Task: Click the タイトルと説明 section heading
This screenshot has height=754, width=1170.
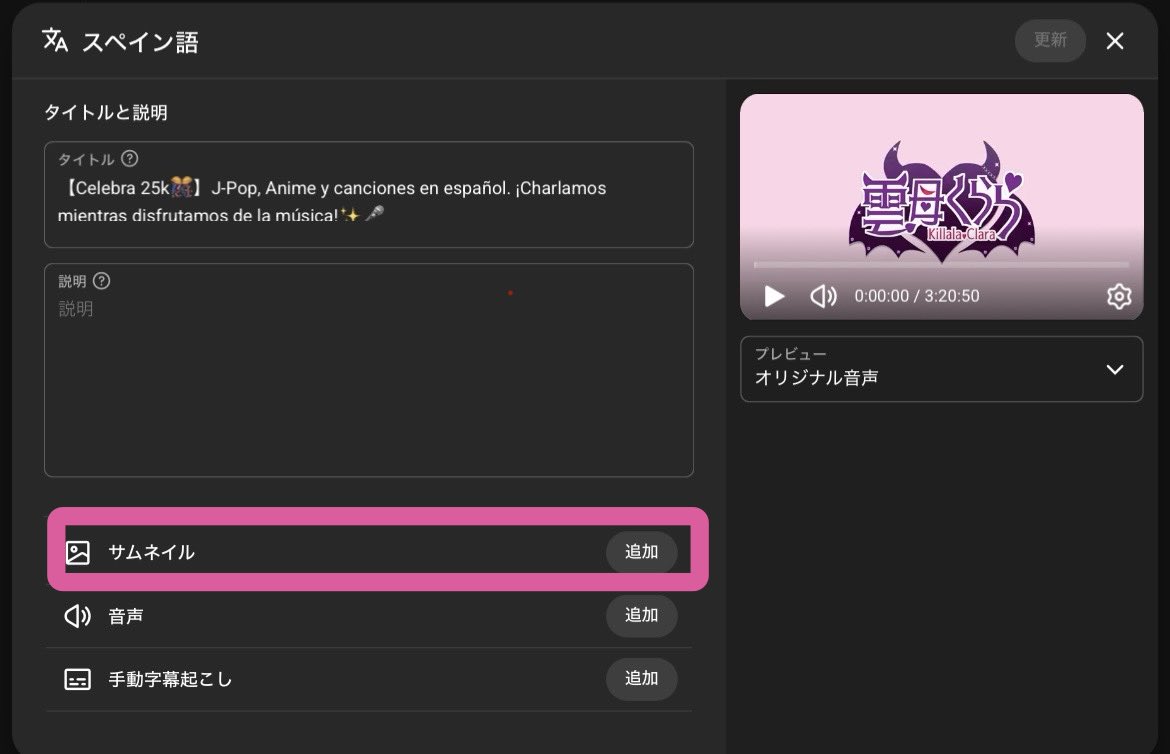Action: tap(106, 113)
